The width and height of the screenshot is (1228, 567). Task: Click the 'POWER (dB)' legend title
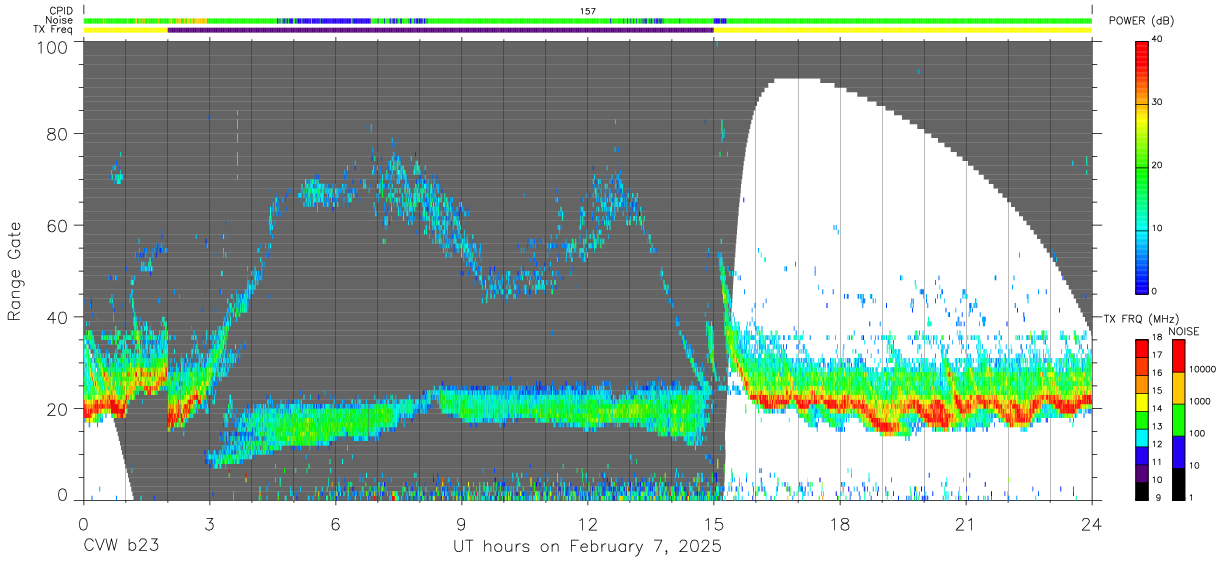click(x=1141, y=21)
